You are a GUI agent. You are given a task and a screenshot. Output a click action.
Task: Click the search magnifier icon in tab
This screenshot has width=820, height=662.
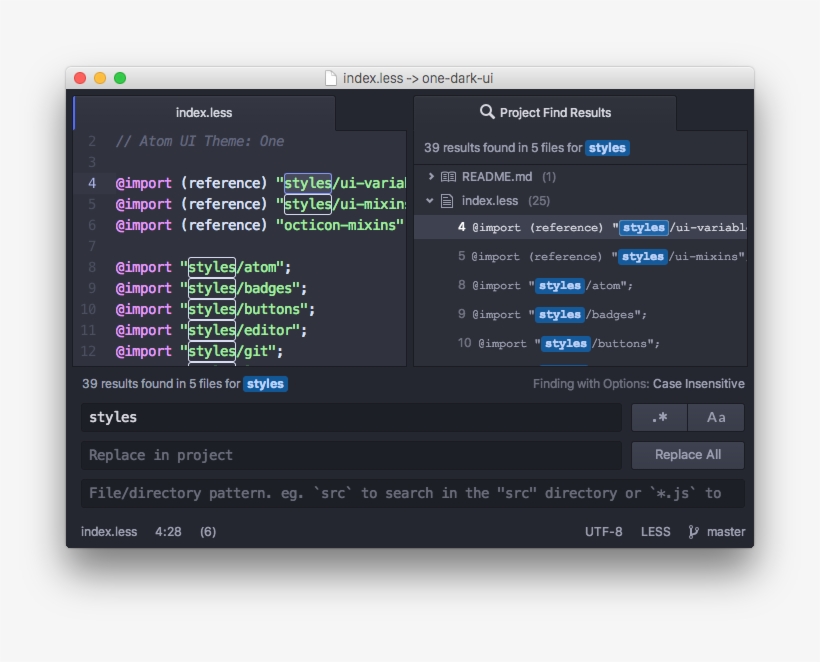[487, 112]
